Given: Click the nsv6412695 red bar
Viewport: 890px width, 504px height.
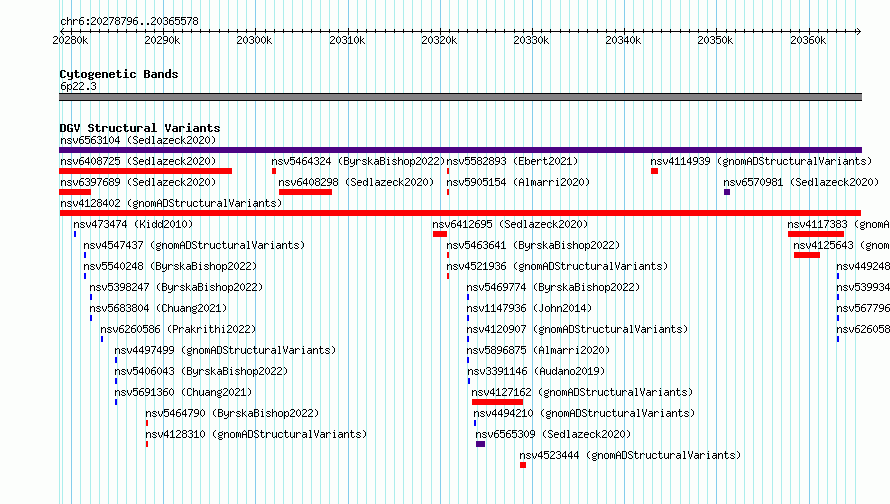Looking at the screenshot, I should click(440, 234).
